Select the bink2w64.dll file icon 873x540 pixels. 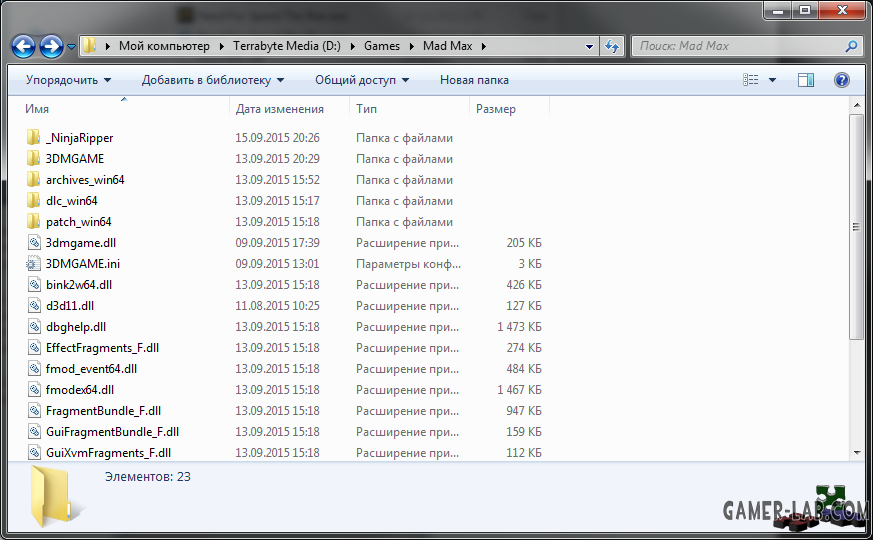[x=34, y=284]
